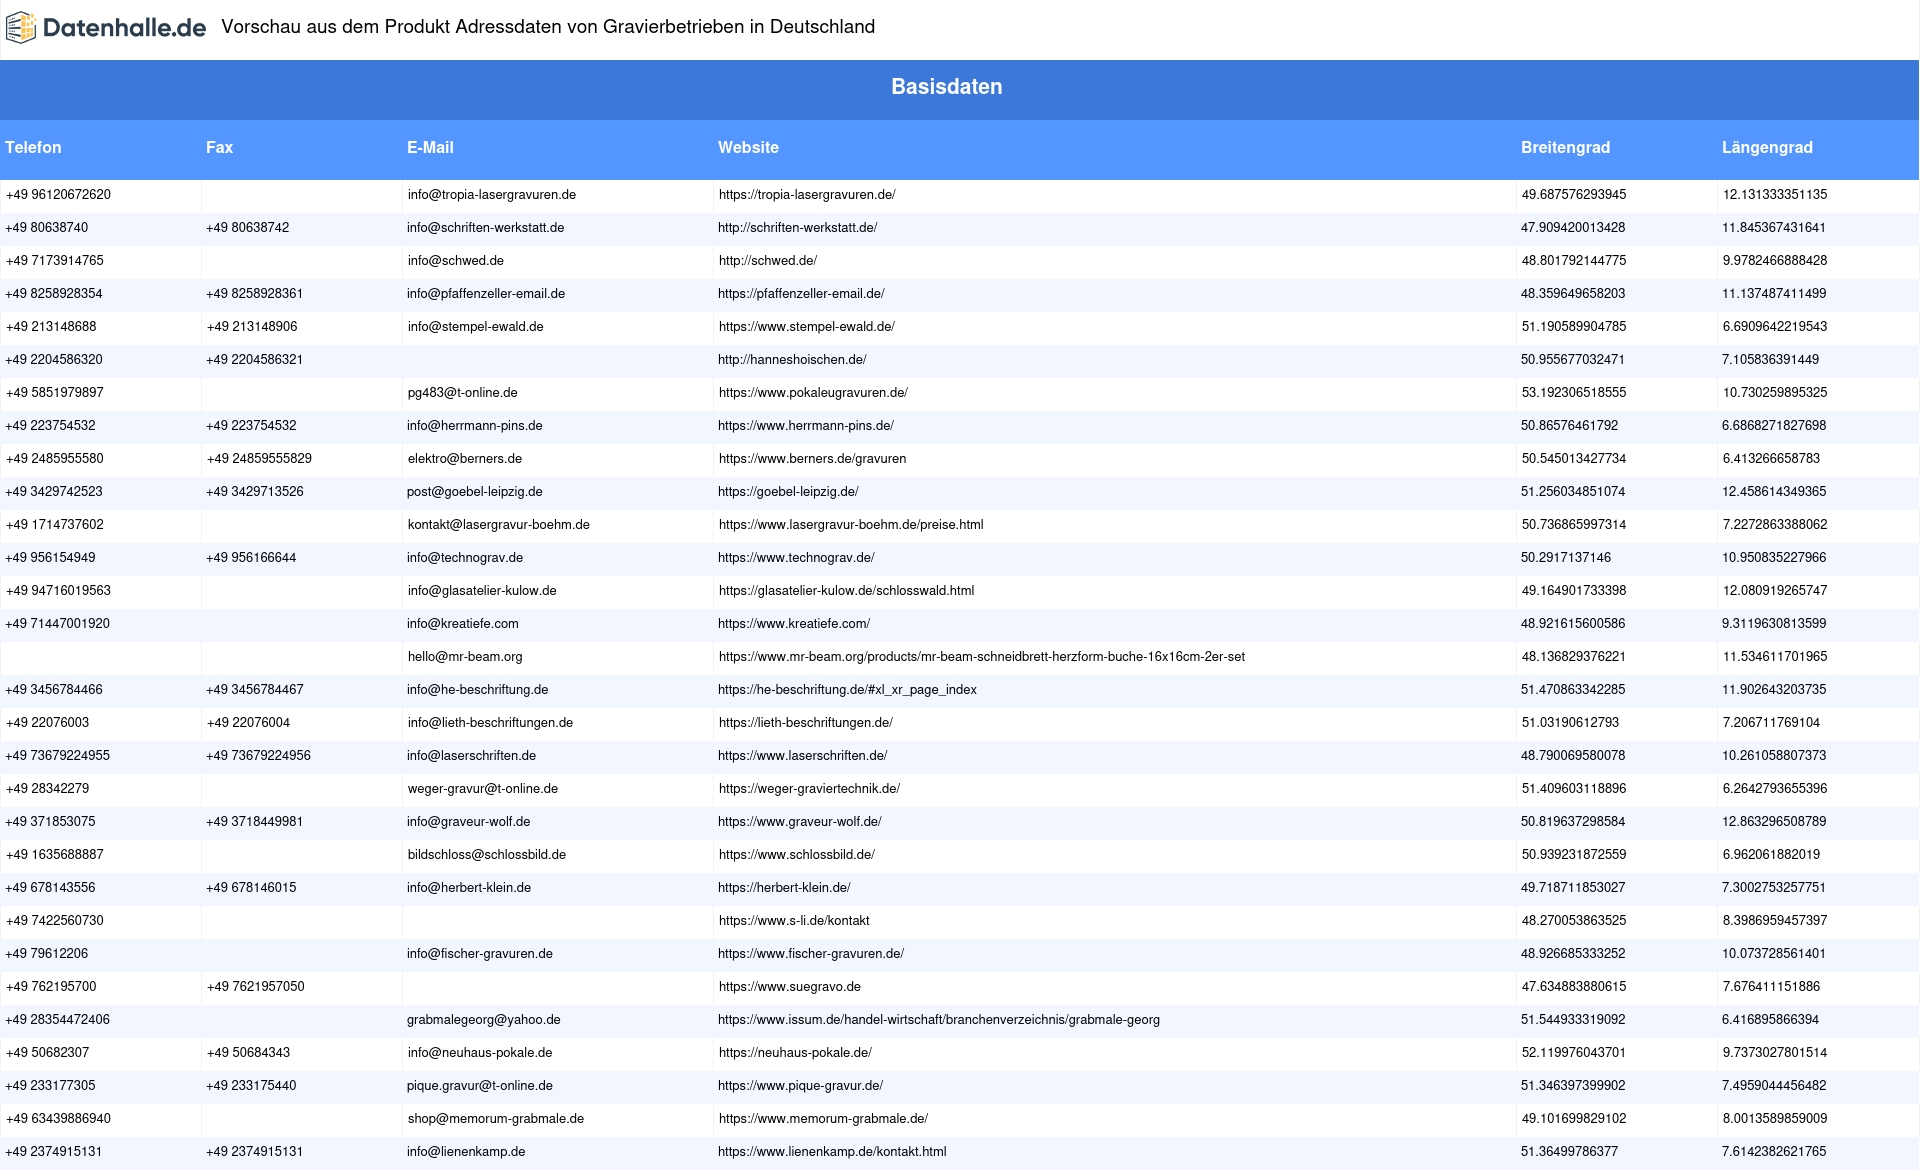Open he-beschriftung.de/#xl_xr_page_index website entry
1920x1170 pixels.
[847, 690]
